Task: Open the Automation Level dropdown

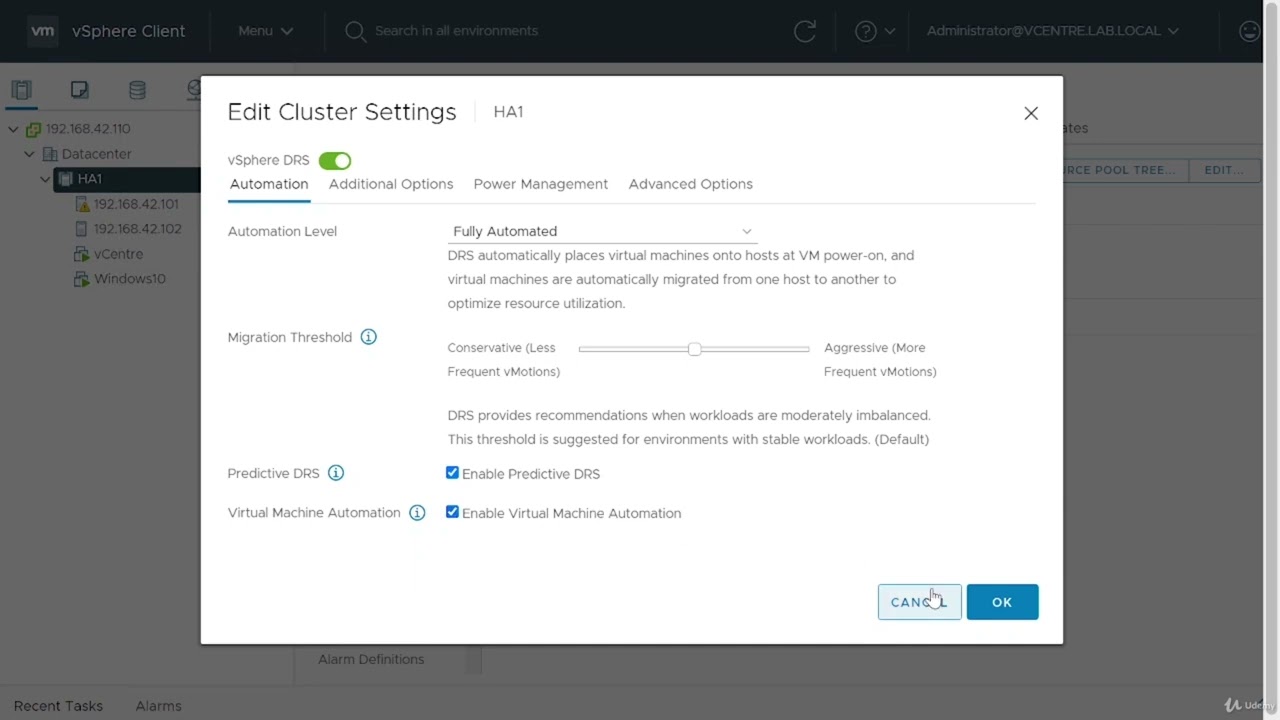Action: pyautogui.click(x=602, y=231)
